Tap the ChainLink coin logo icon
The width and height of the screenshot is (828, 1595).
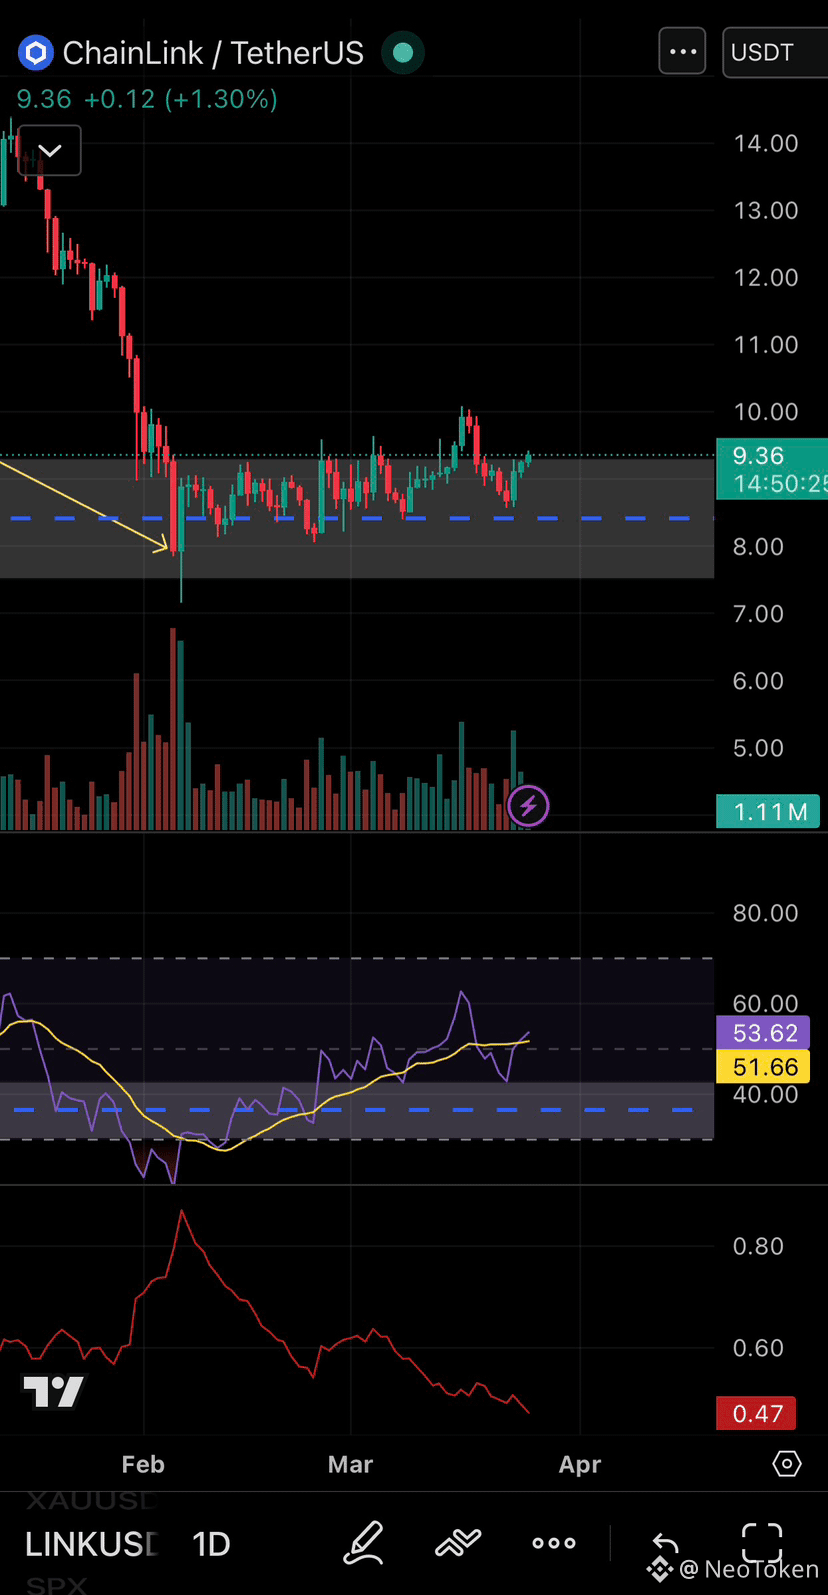(36, 52)
